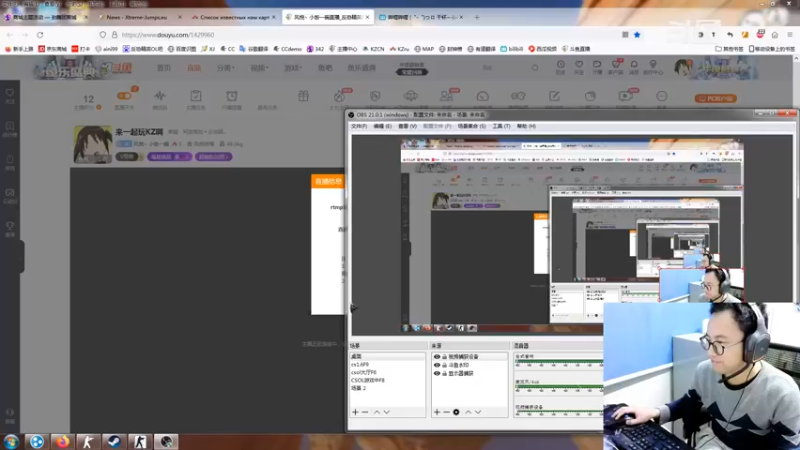The image size is (800, 450).
Task: Open the waveform icon in streamer toolbar
Action: pyautogui.click(x=160, y=98)
